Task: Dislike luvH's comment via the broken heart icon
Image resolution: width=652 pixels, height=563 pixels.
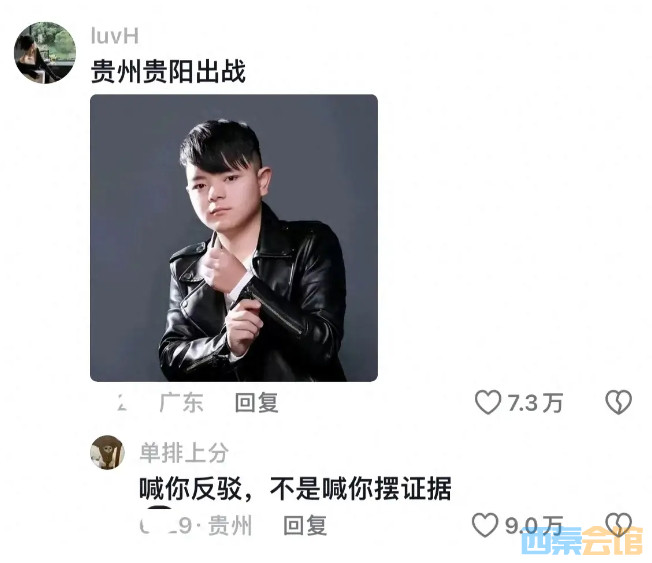Action: click(x=618, y=402)
